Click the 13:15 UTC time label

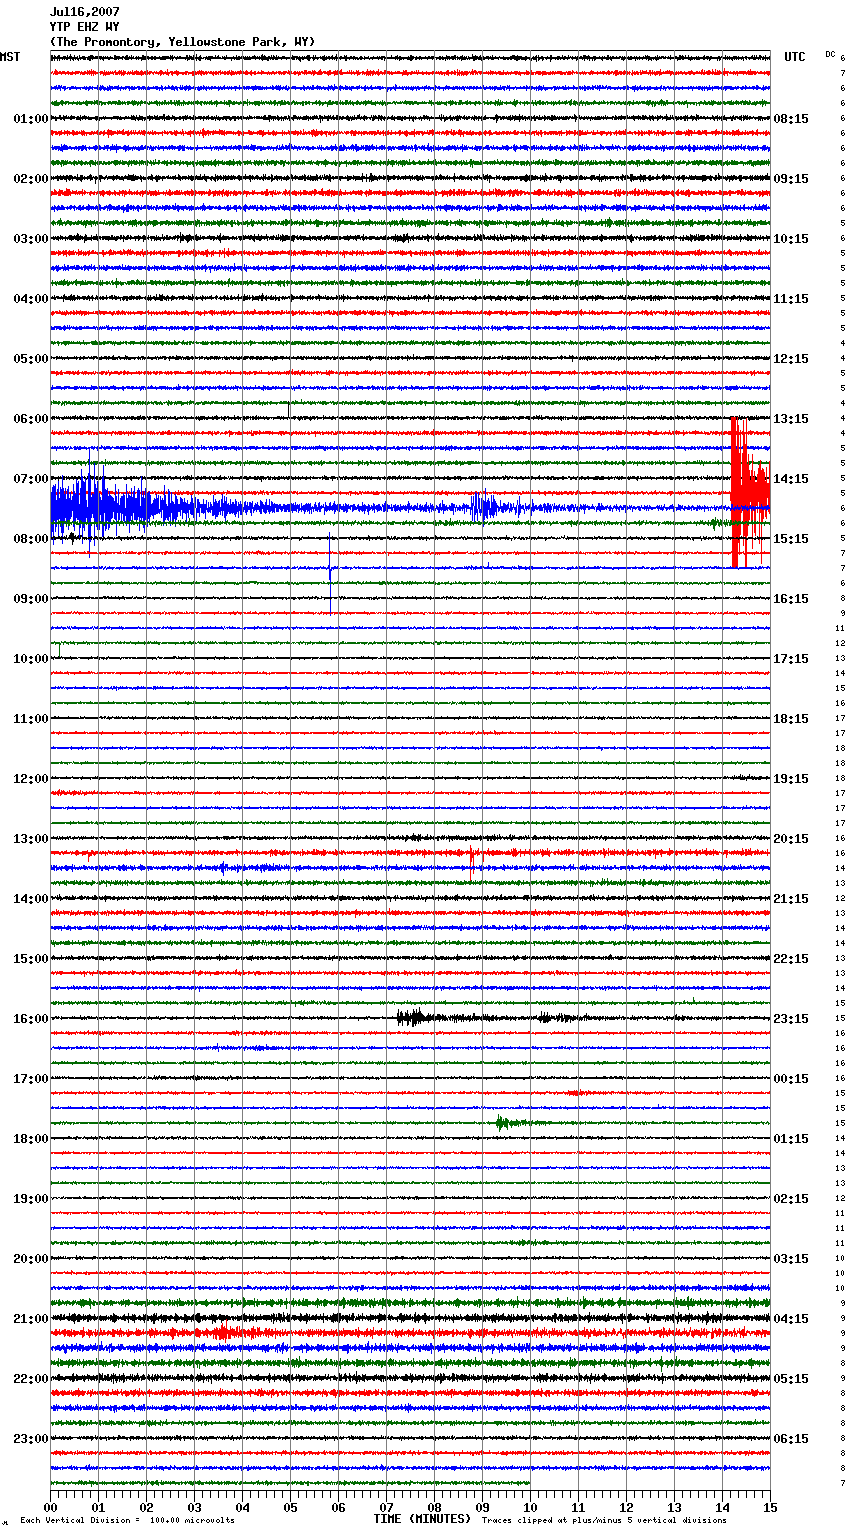point(791,419)
